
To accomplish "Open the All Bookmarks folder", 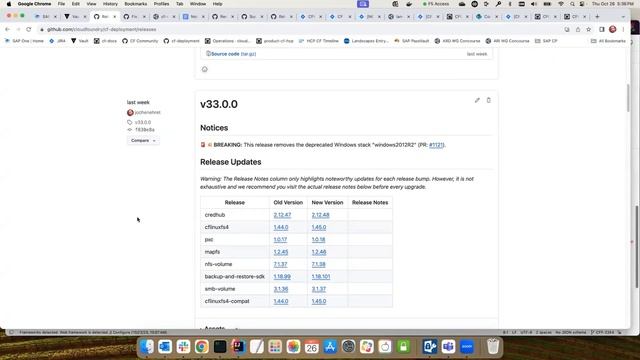I will [x=608, y=41].
